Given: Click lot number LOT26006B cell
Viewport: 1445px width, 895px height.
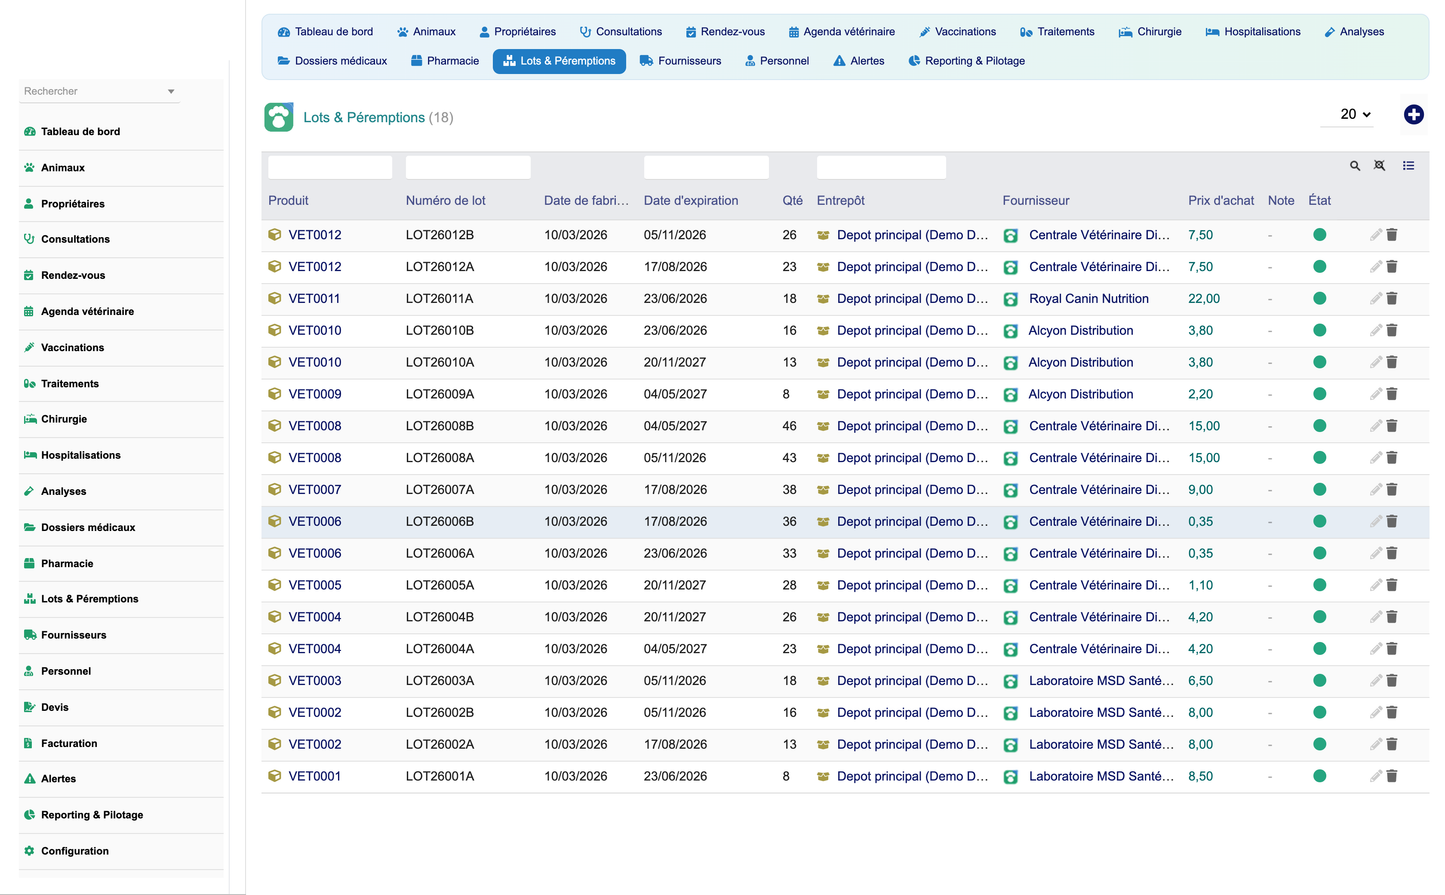Looking at the screenshot, I should coord(440,521).
